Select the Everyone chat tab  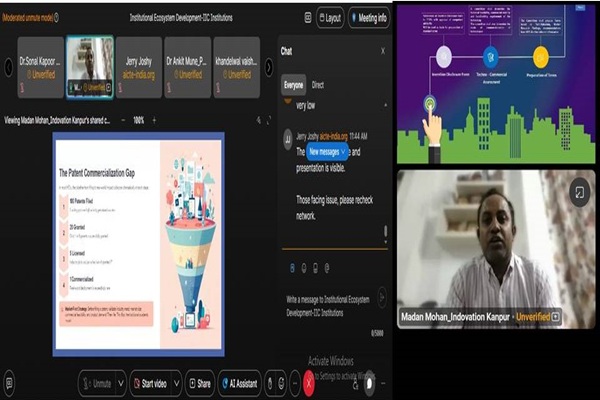point(295,86)
